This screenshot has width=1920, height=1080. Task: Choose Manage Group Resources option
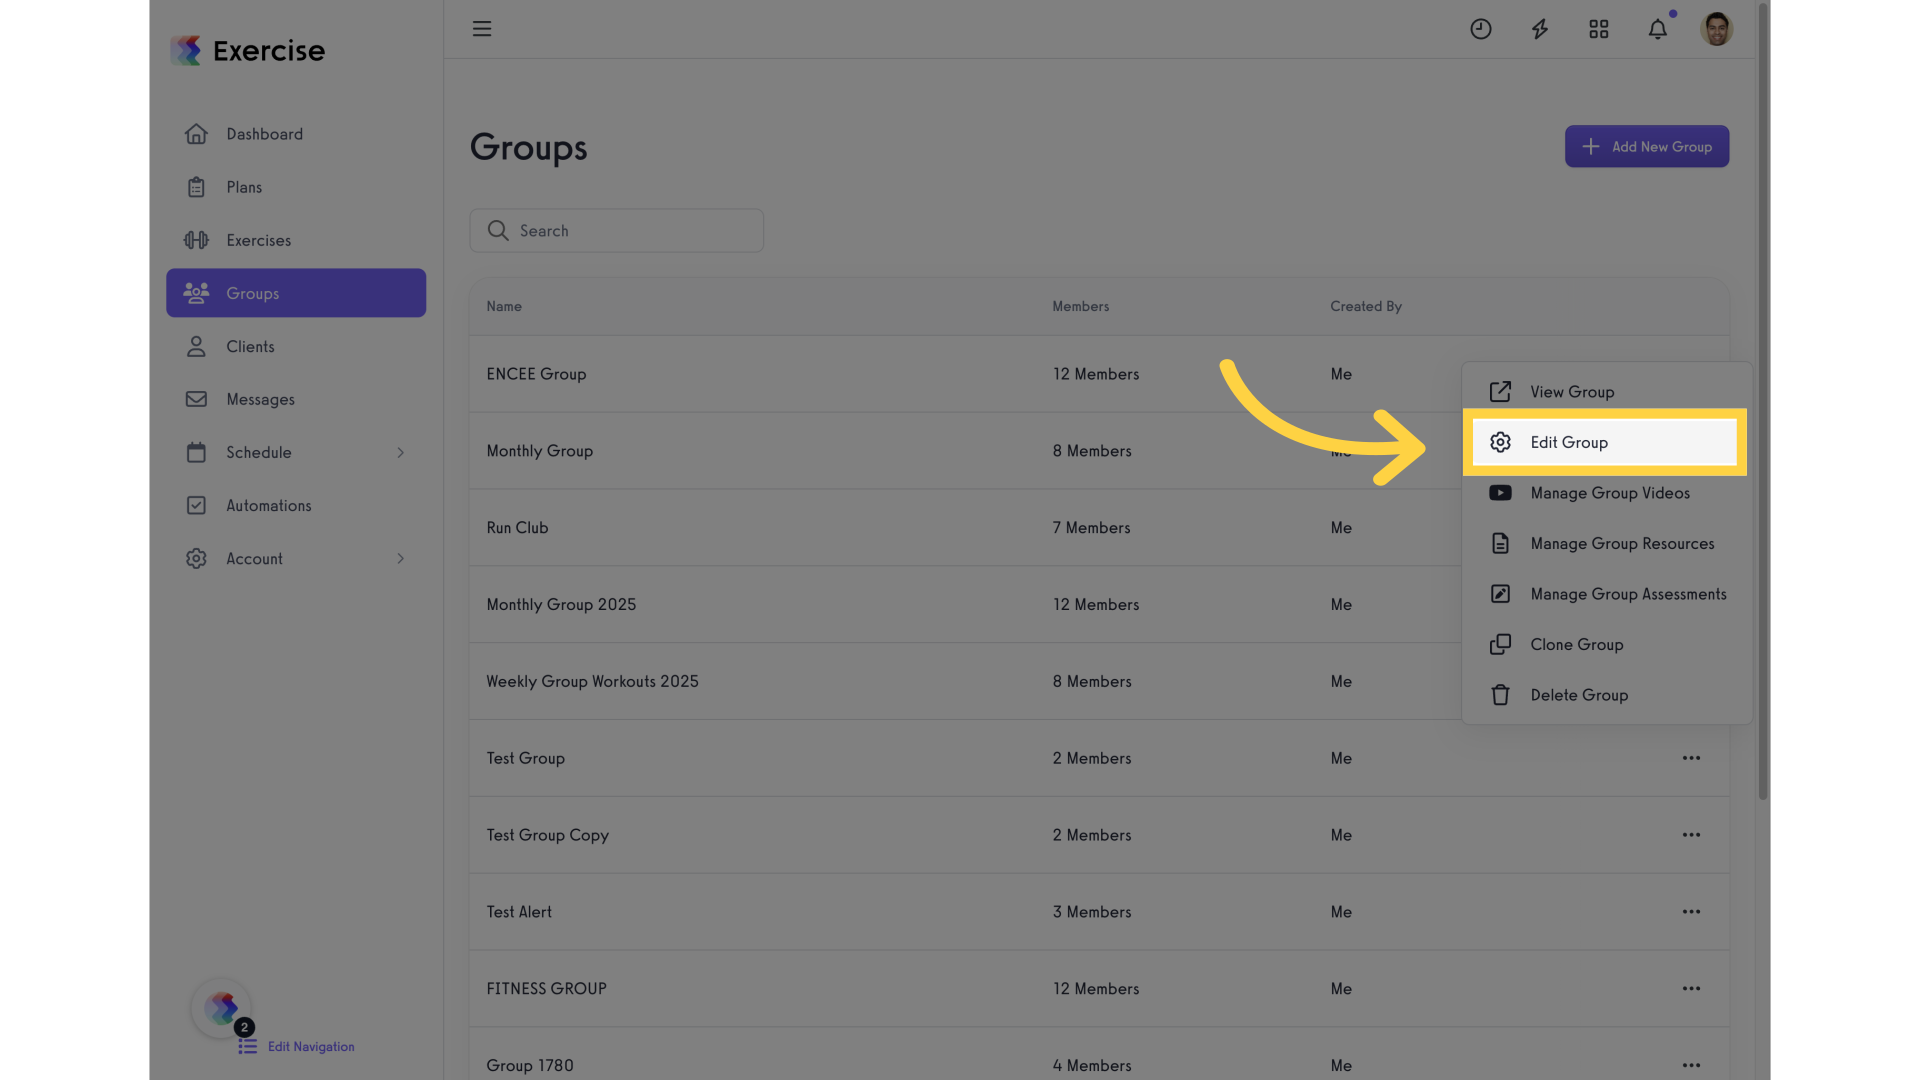1607,543
